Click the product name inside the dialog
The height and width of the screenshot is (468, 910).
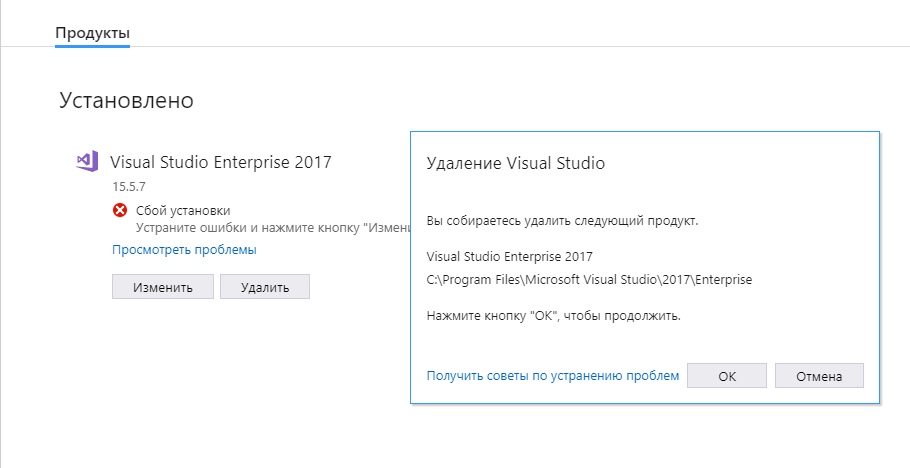tap(509, 256)
